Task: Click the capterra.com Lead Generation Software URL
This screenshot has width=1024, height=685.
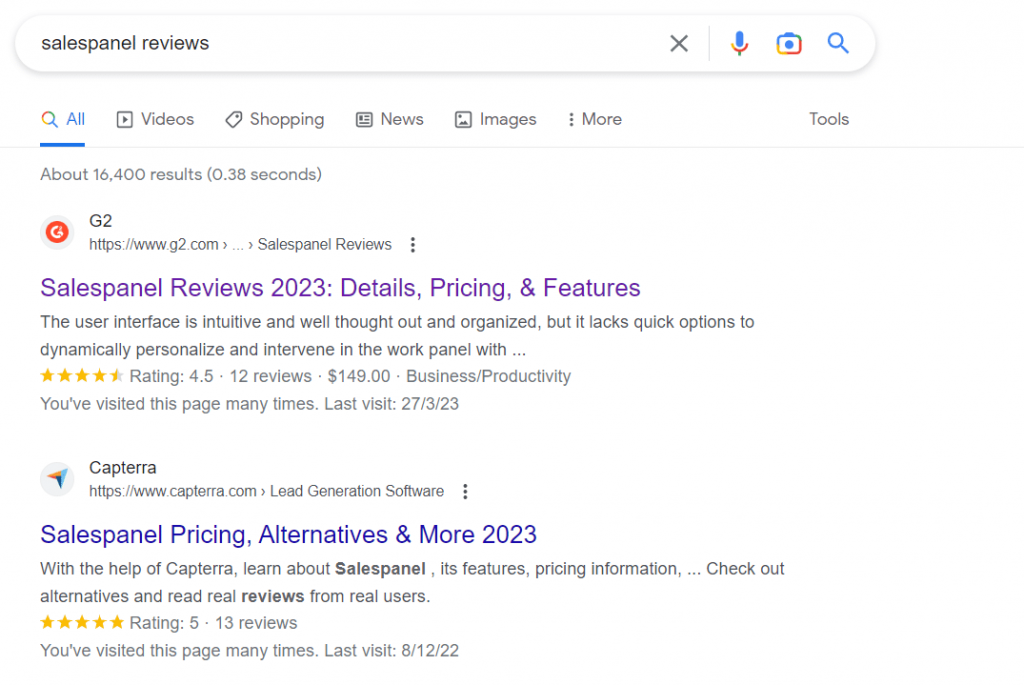Action: pyautogui.click(x=266, y=492)
